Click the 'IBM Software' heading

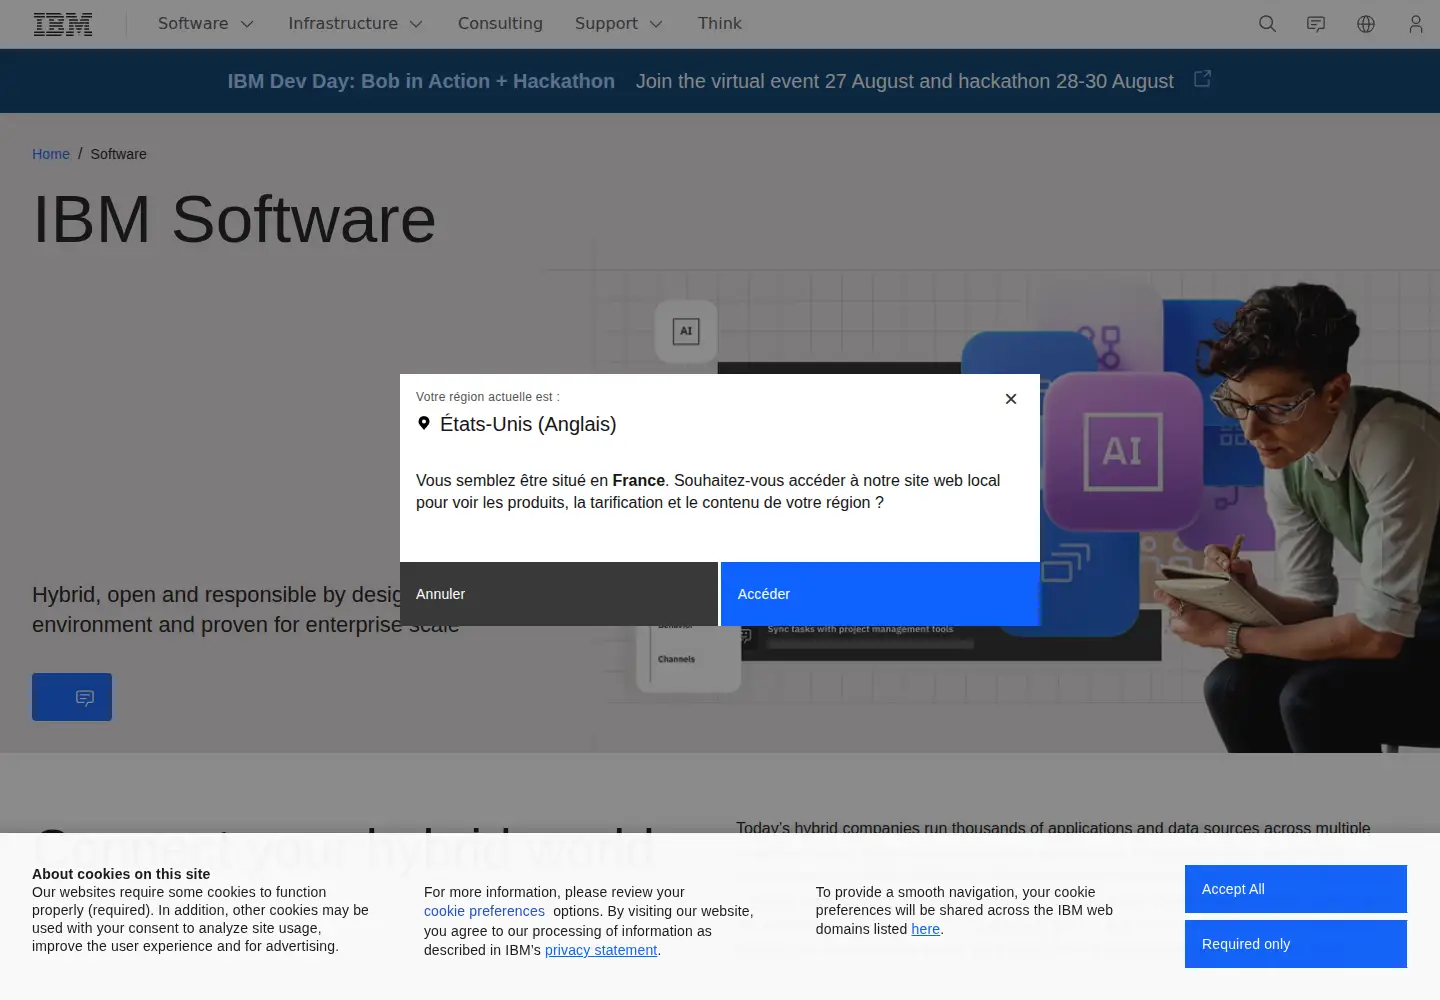point(234,219)
